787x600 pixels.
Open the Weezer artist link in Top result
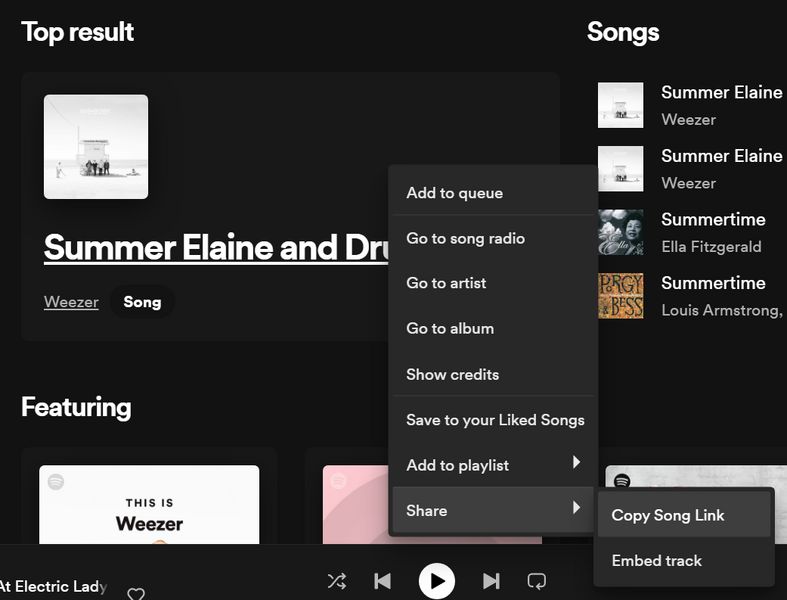(x=71, y=301)
